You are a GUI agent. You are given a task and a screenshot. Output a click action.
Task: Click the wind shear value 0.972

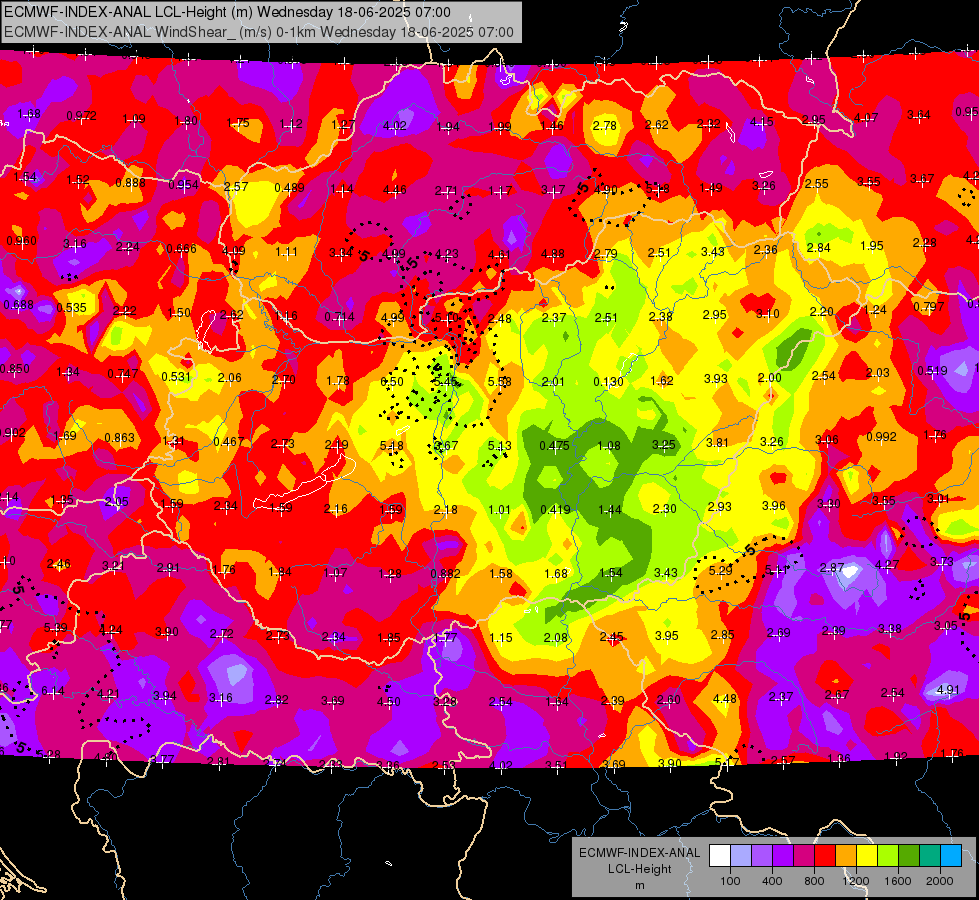click(81, 116)
